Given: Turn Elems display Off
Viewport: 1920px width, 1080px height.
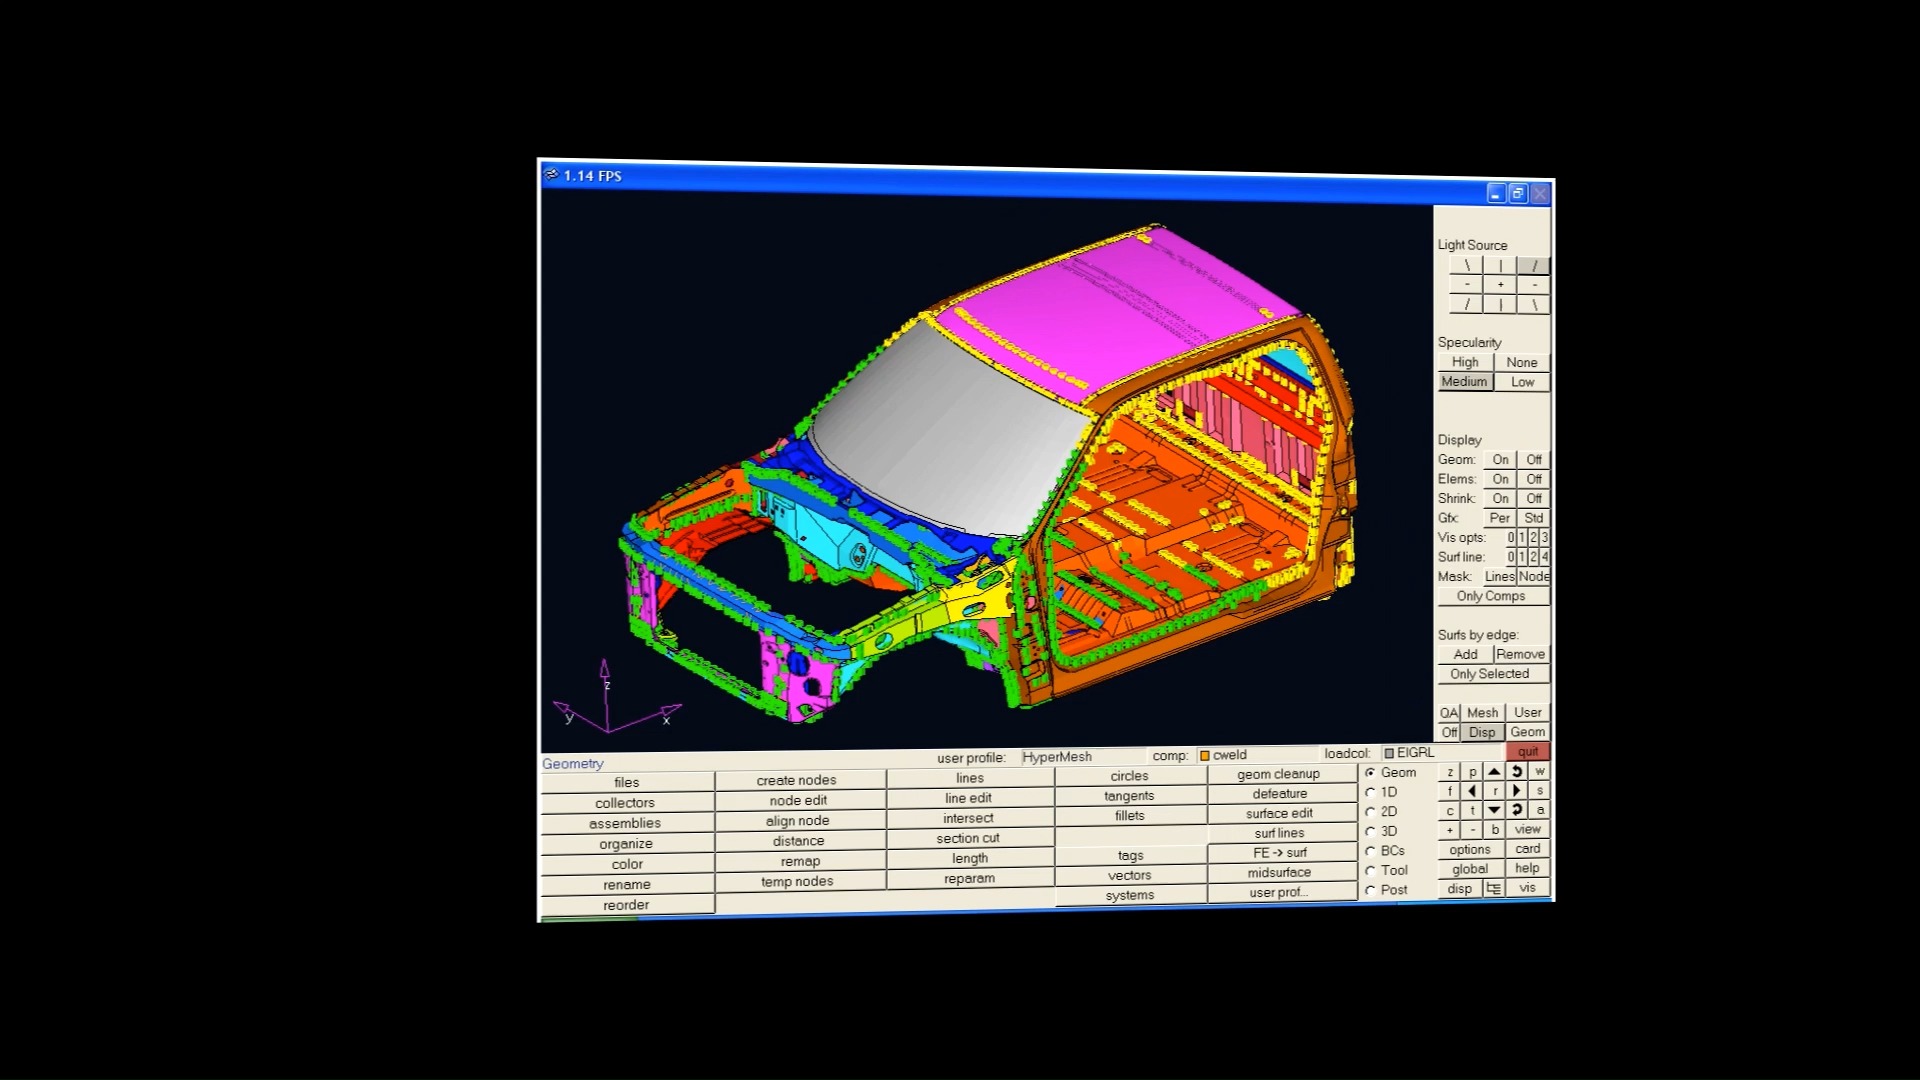Looking at the screenshot, I should click(x=1533, y=479).
